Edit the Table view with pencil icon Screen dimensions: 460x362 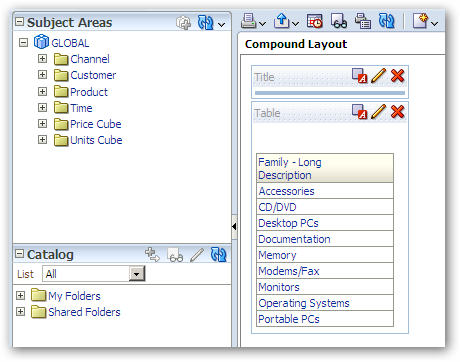coord(378,111)
